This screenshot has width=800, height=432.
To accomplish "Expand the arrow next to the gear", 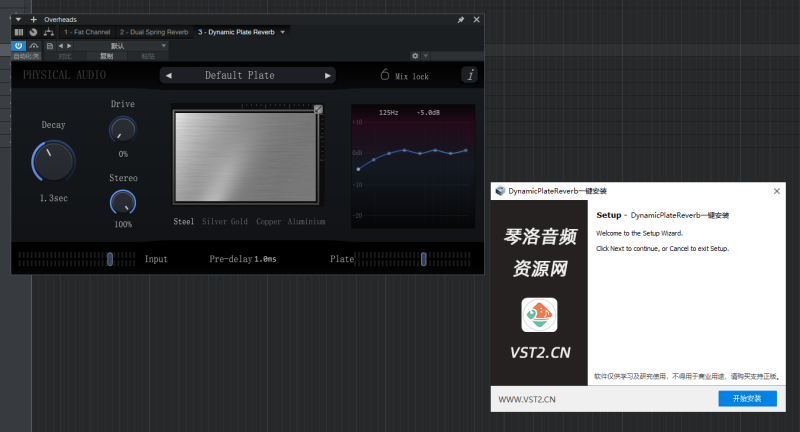I will [426, 56].
